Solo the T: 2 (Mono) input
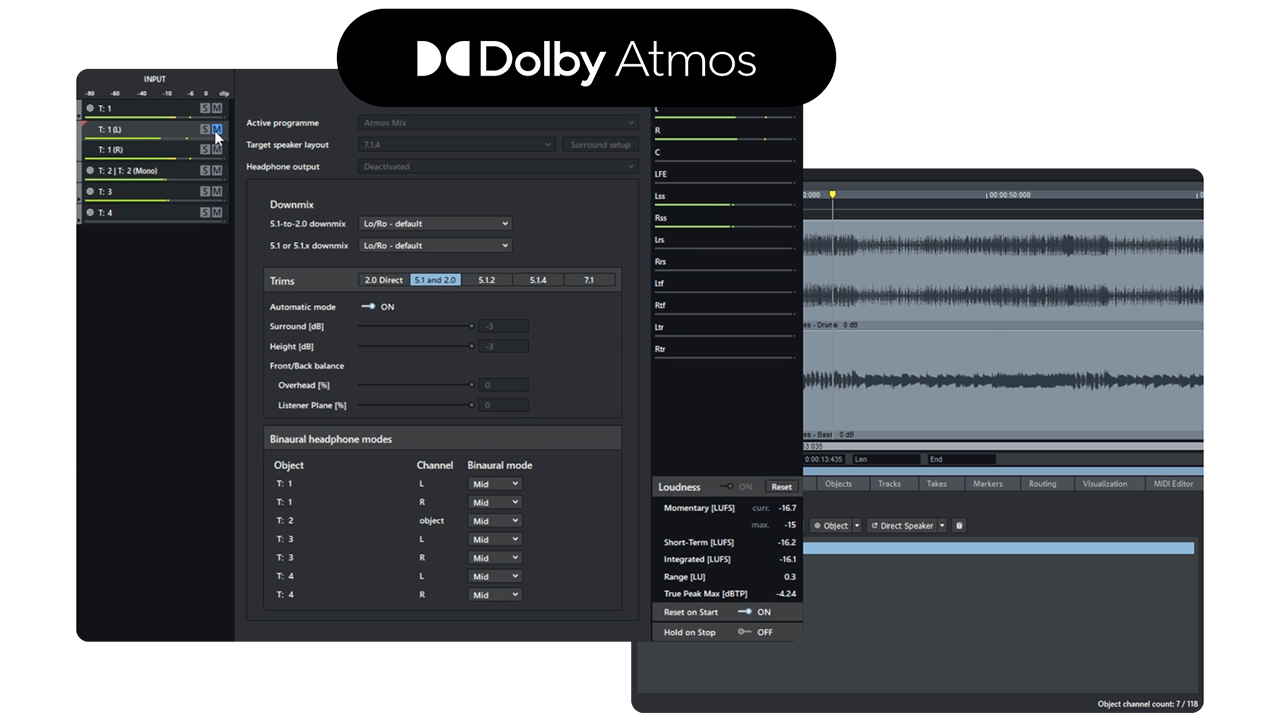The image size is (1280, 720). point(205,170)
